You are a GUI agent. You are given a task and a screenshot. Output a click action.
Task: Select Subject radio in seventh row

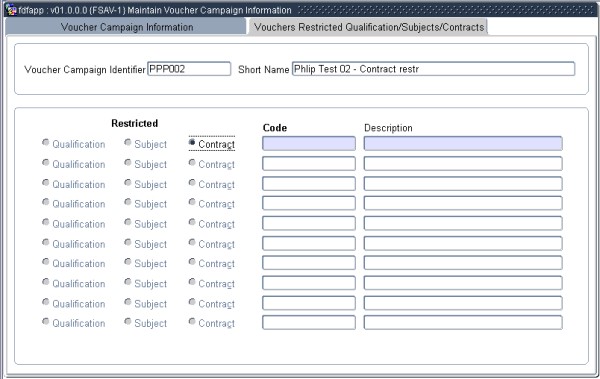128,261
